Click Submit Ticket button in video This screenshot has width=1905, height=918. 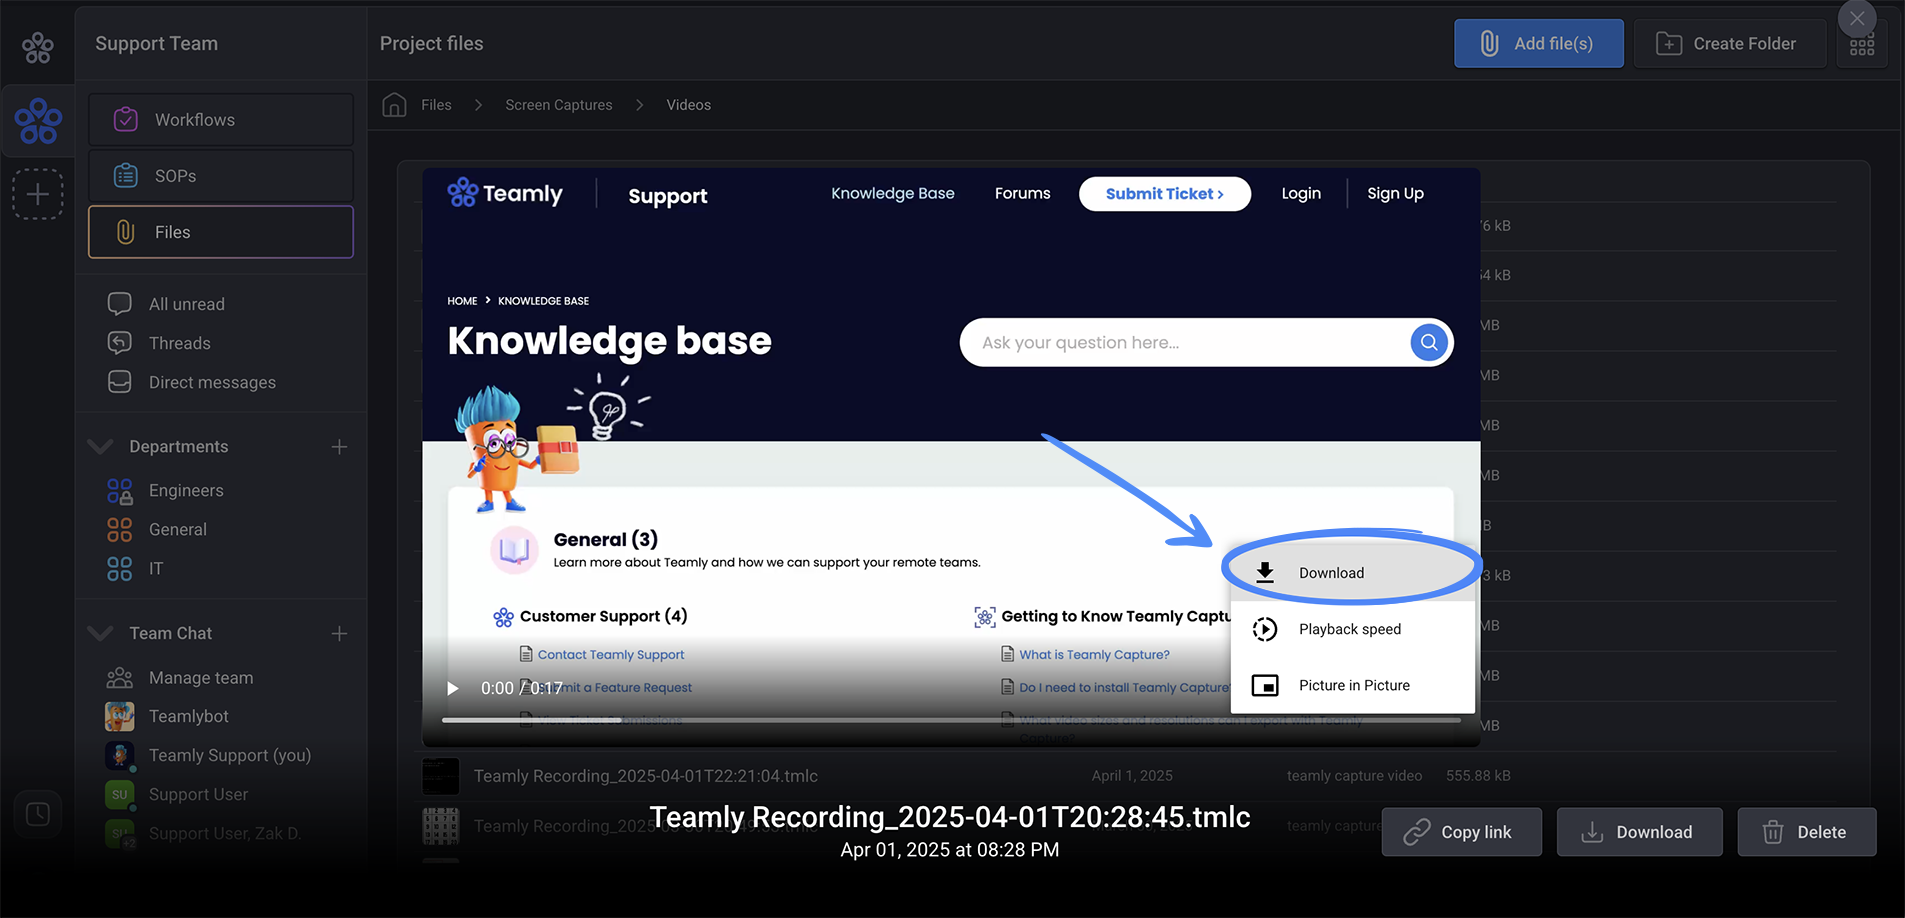(1165, 194)
